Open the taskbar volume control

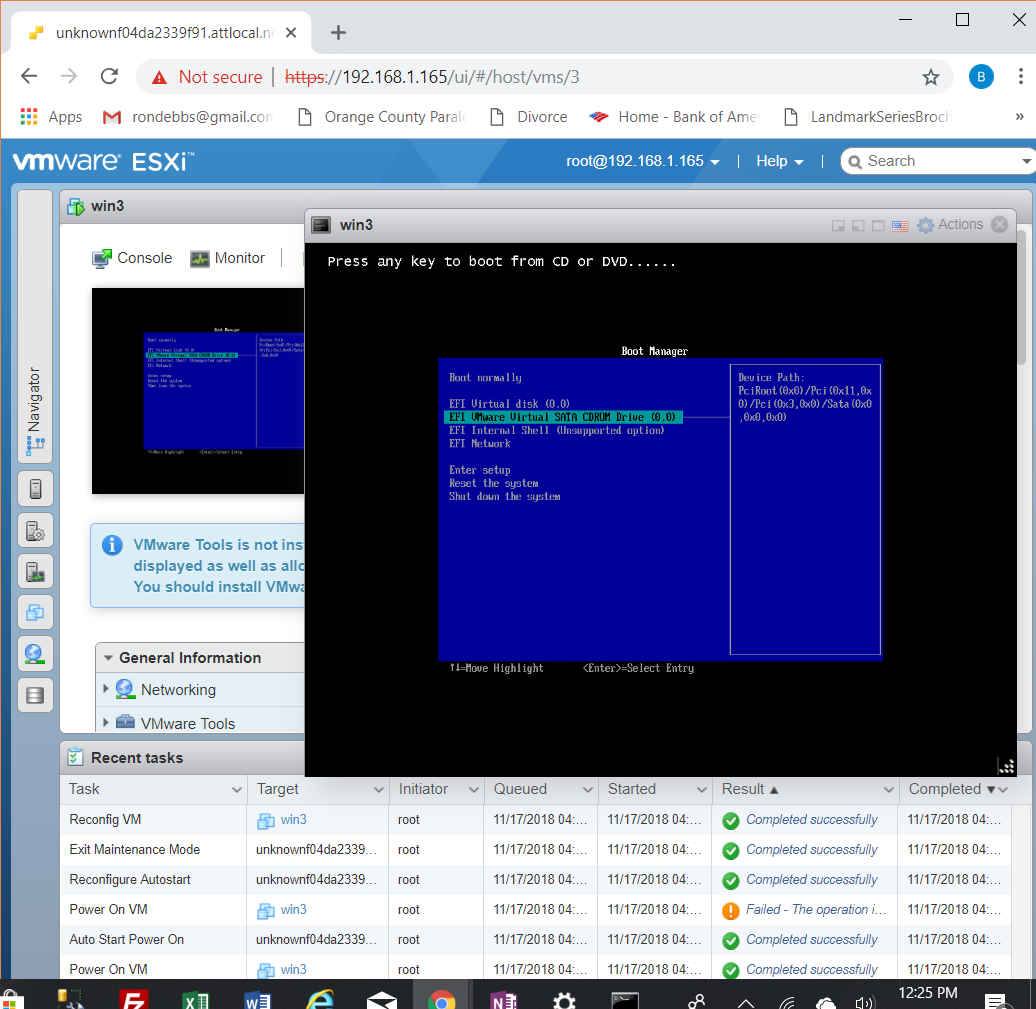(x=864, y=1002)
